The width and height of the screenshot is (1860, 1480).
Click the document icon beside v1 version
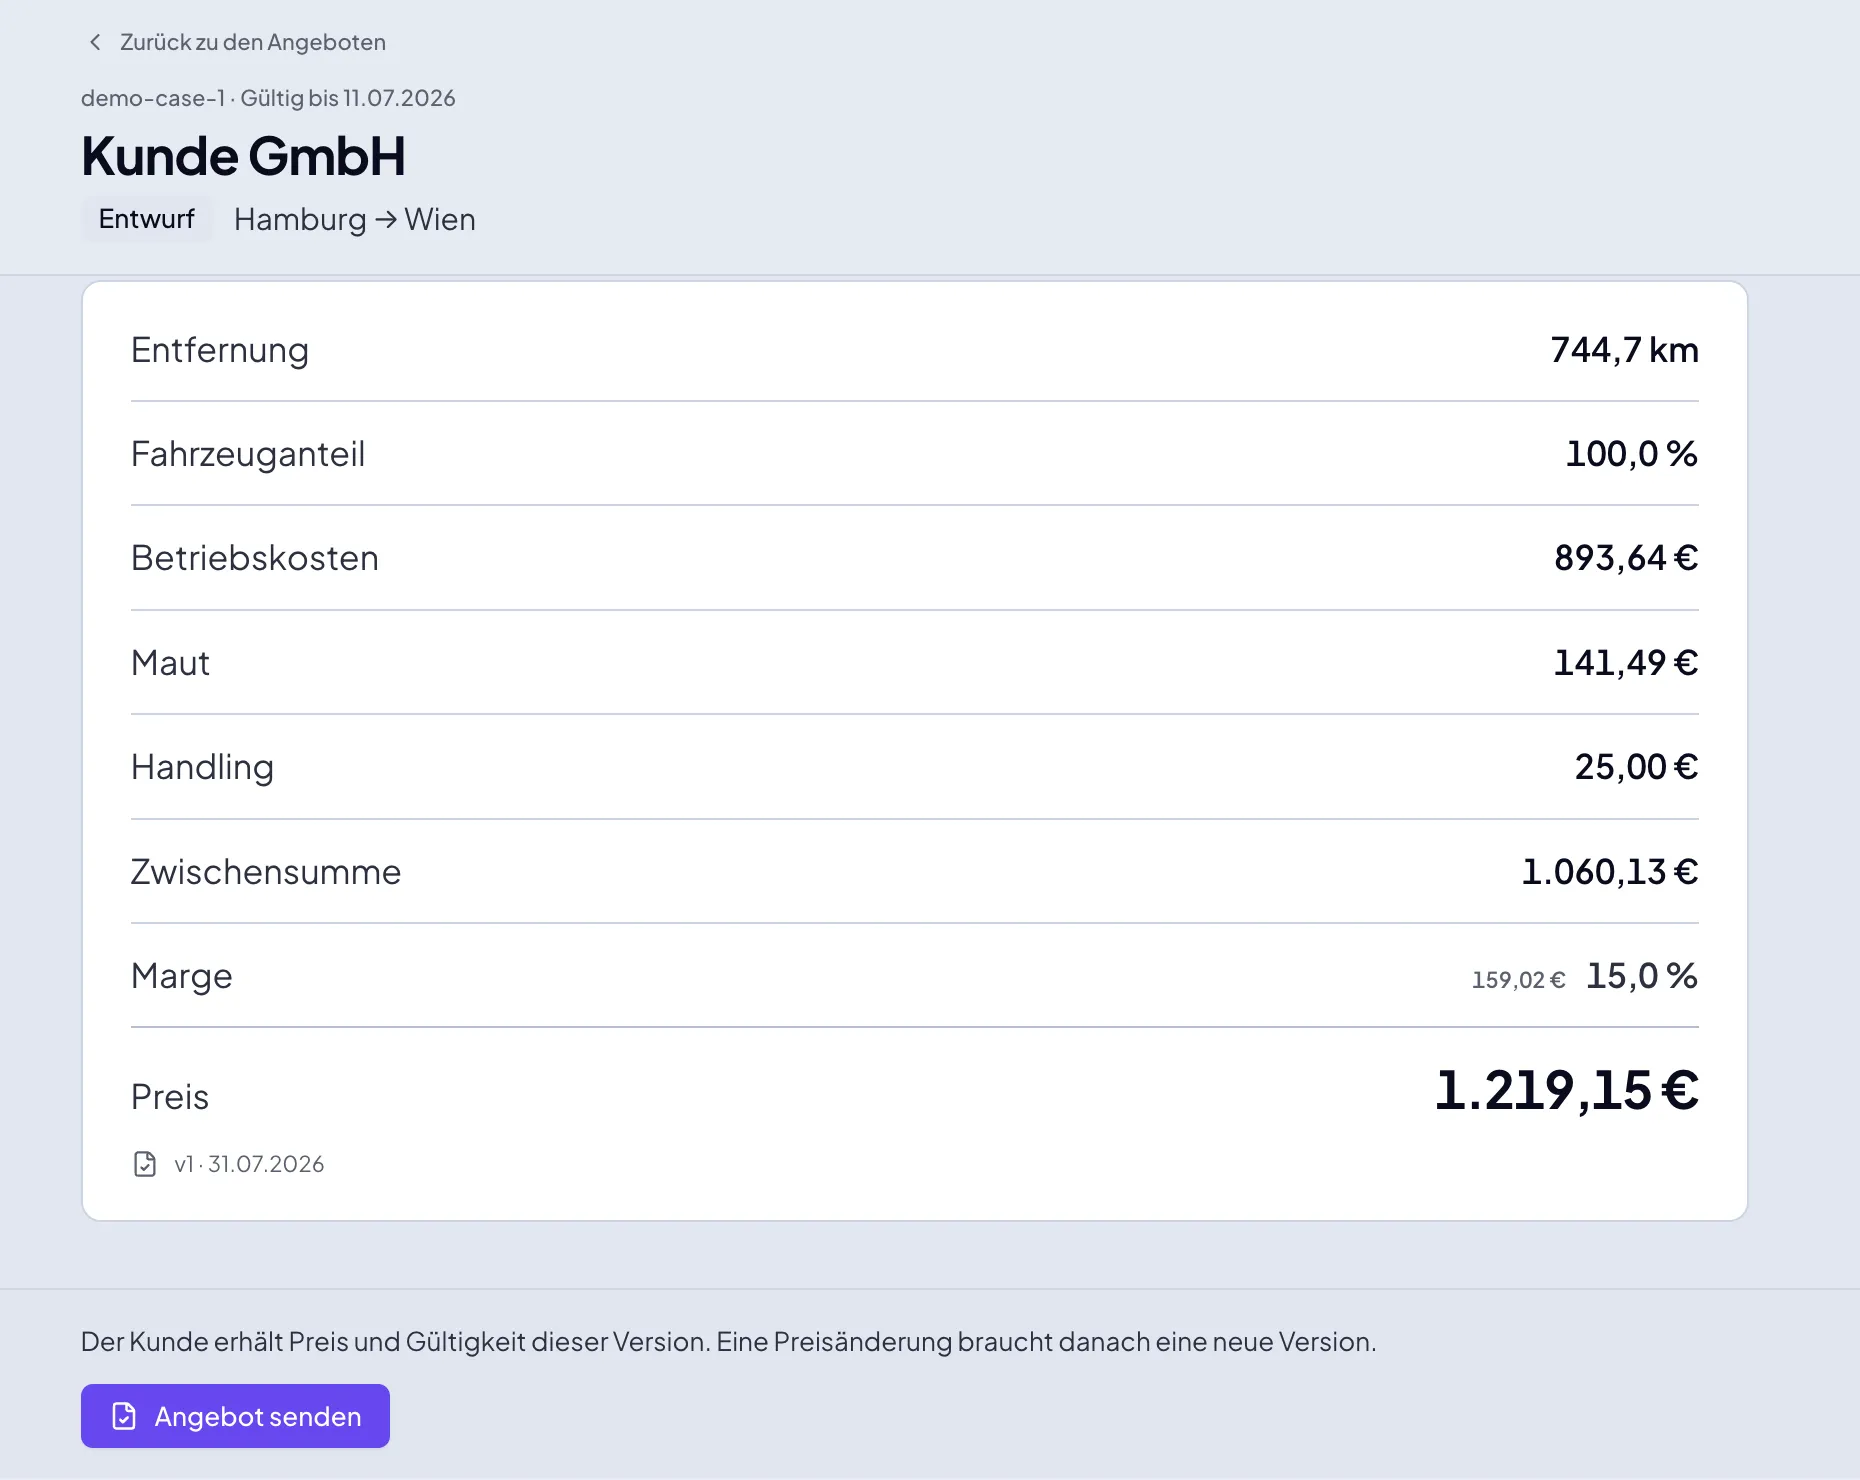(145, 1164)
